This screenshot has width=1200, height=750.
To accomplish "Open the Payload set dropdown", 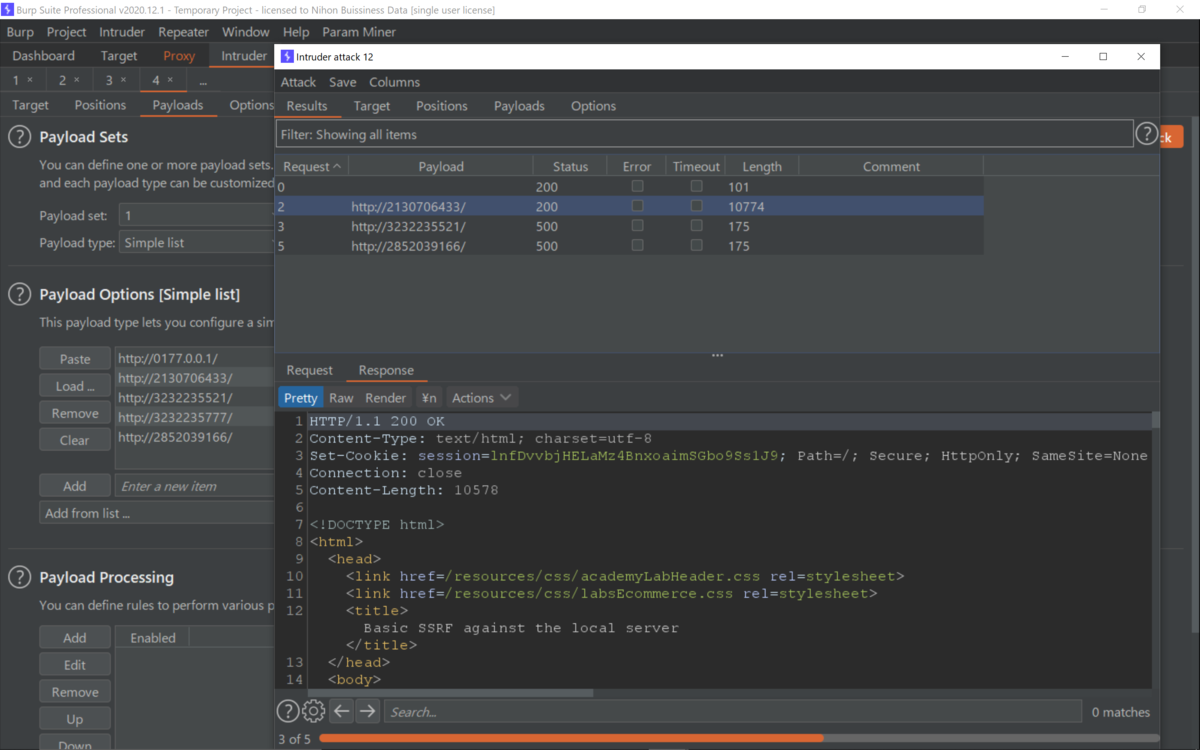I will click(x=196, y=215).
